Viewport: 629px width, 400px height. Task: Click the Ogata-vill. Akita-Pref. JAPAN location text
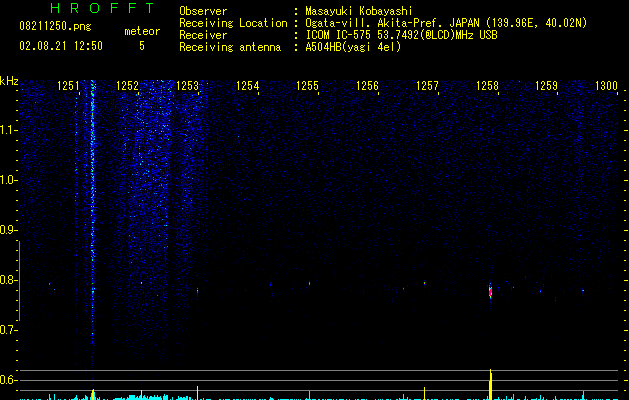[x=446, y=23]
